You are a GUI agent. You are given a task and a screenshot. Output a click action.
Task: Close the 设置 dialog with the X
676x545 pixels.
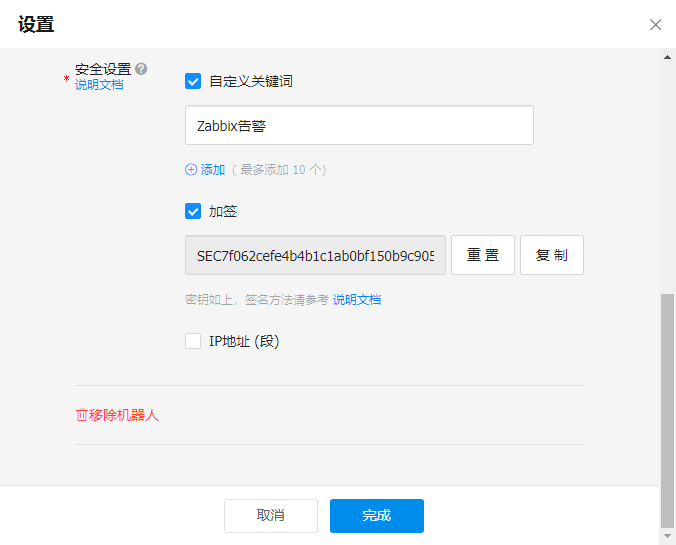point(655,25)
